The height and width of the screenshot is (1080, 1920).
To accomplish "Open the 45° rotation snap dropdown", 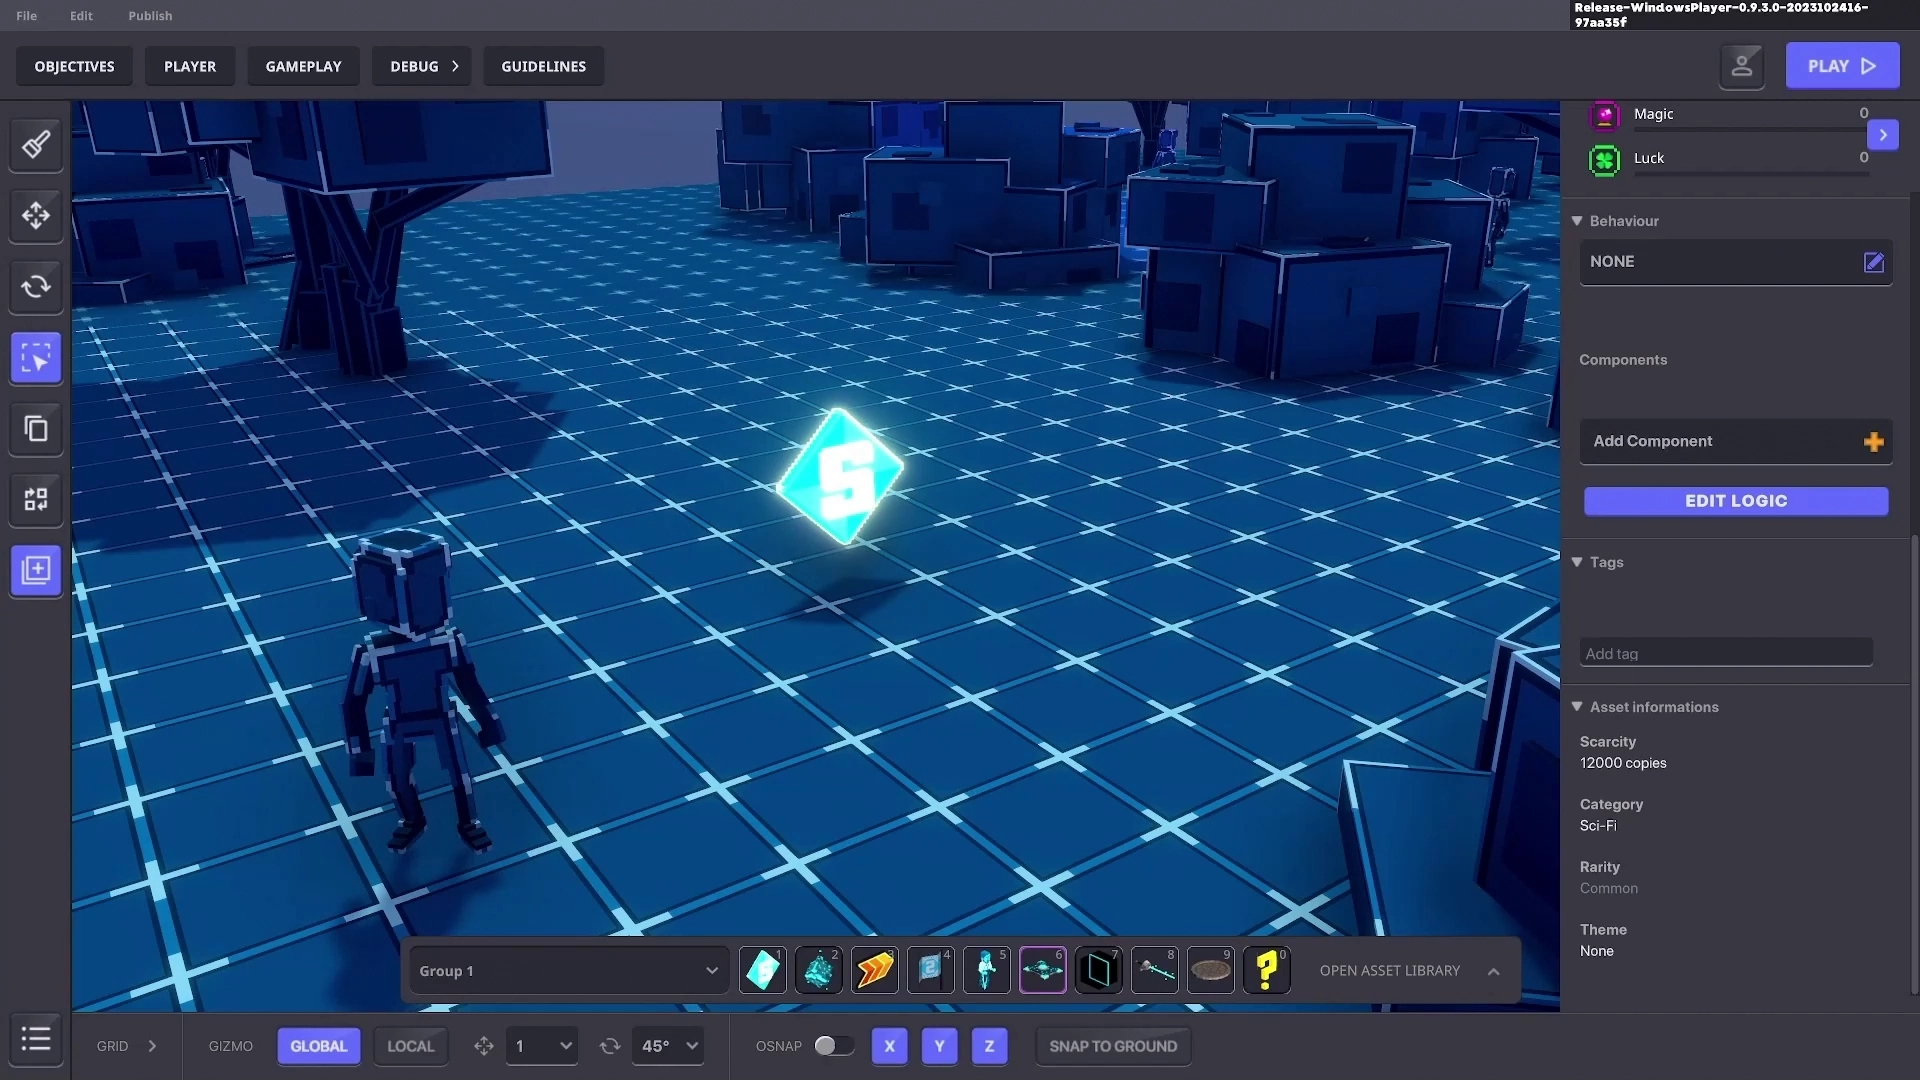I will (x=668, y=1046).
